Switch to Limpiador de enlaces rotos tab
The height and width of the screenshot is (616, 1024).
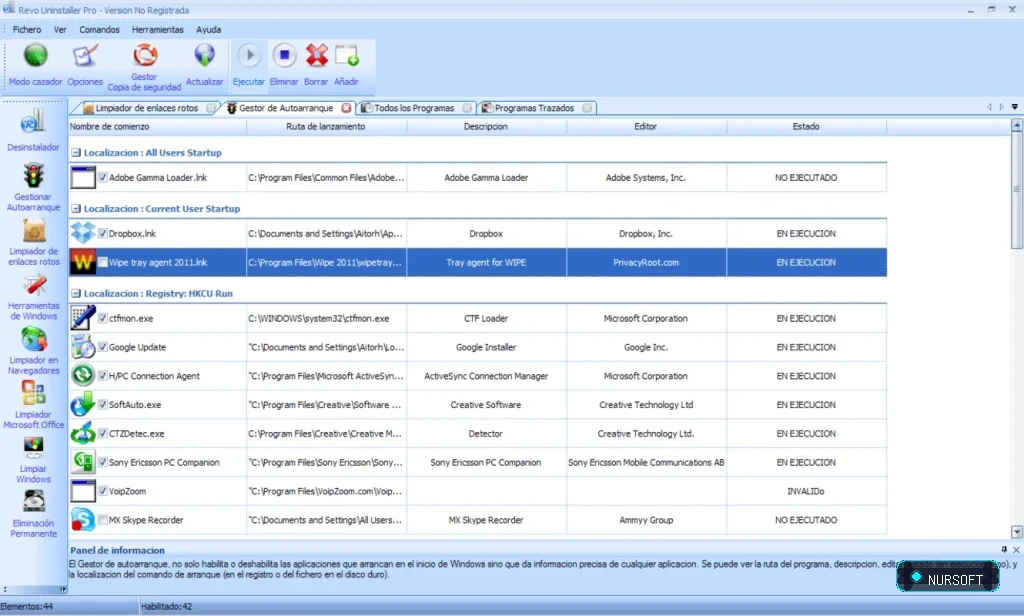click(x=146, y=108)
